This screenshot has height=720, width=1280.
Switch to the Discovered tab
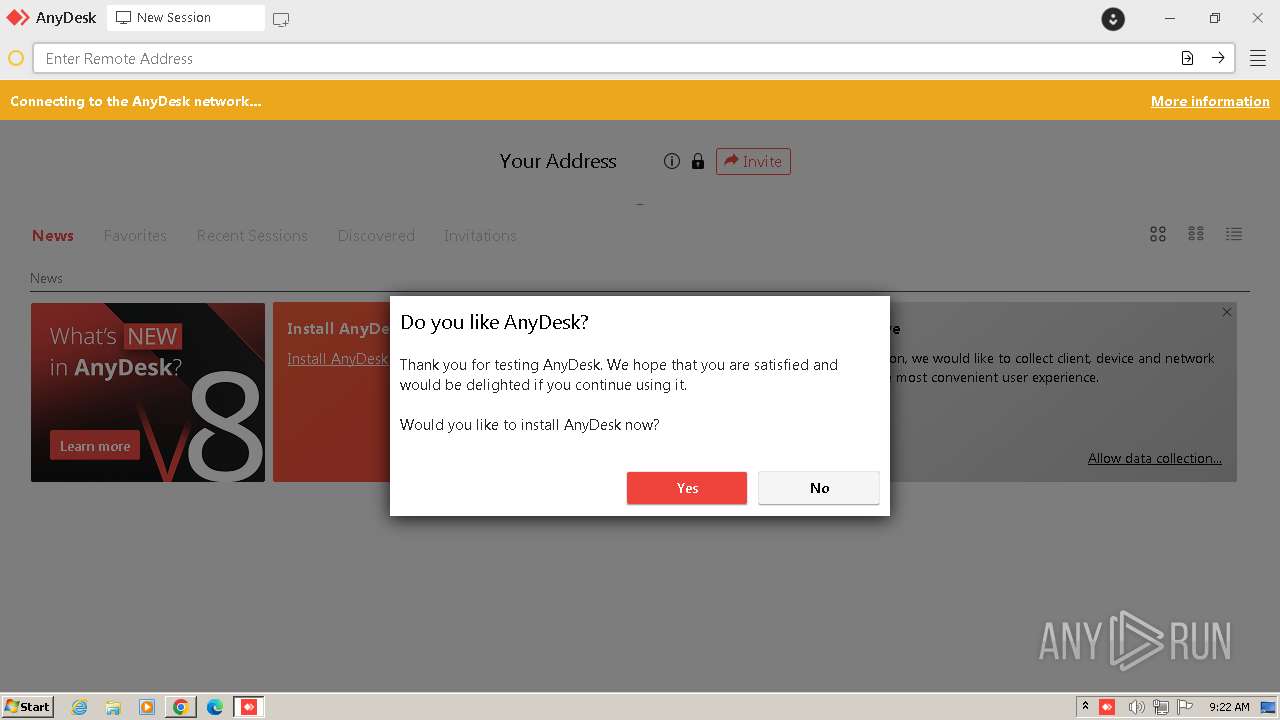point(376,236)
